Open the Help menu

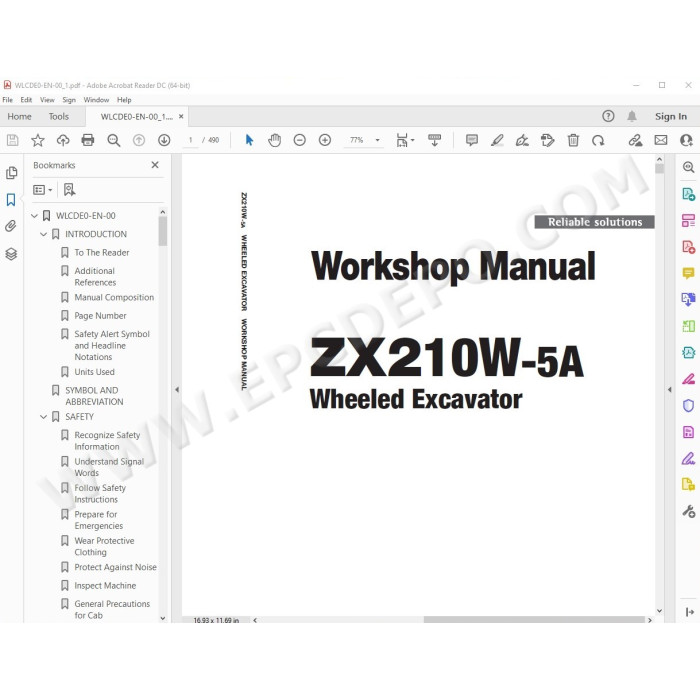124,100
